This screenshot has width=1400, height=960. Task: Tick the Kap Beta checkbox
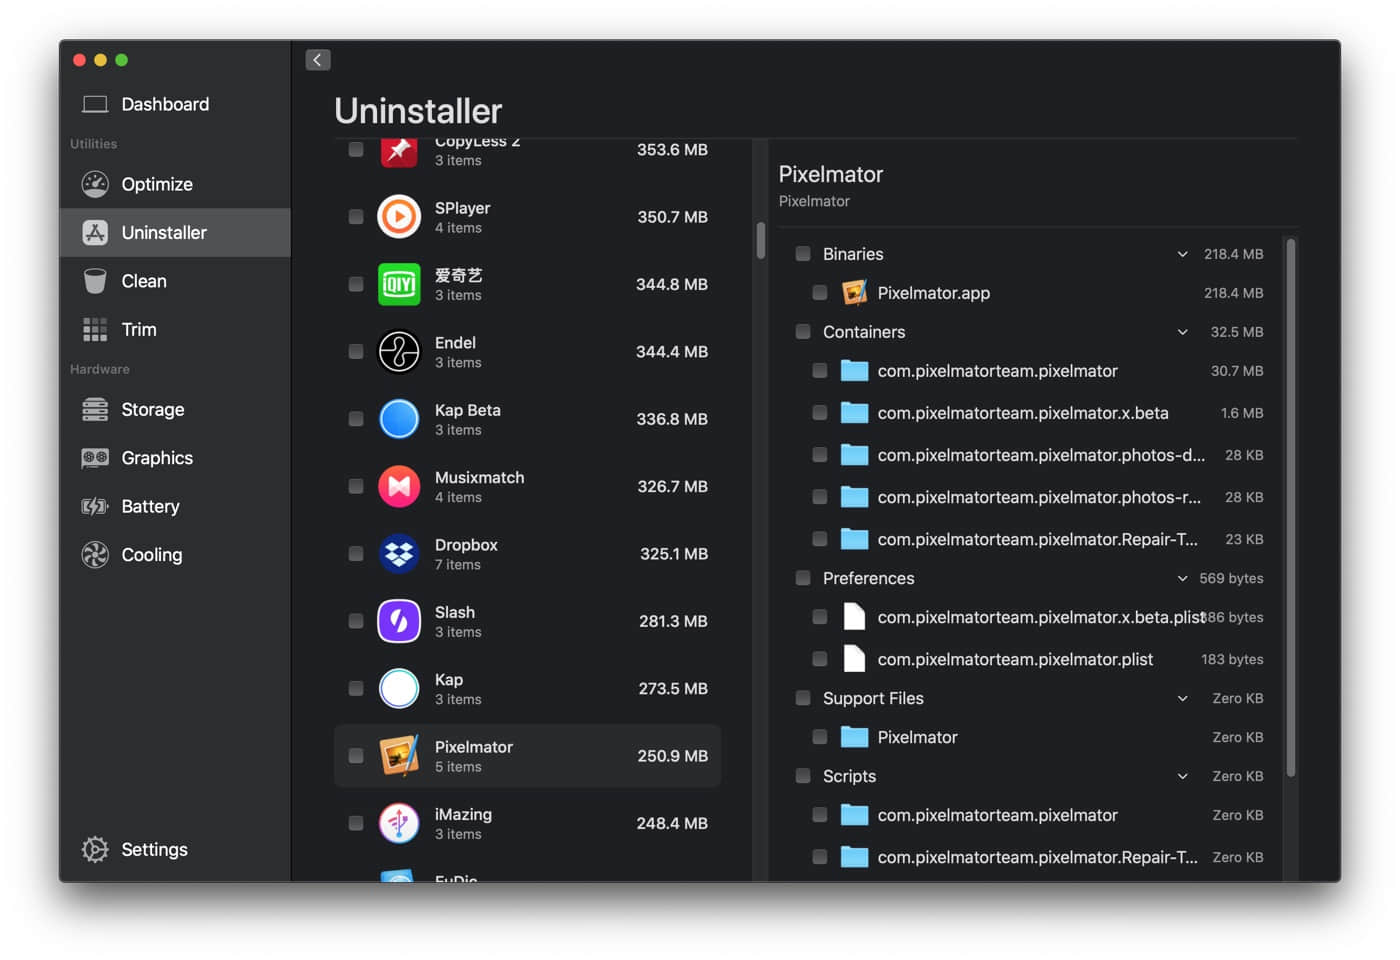point(356,419)
